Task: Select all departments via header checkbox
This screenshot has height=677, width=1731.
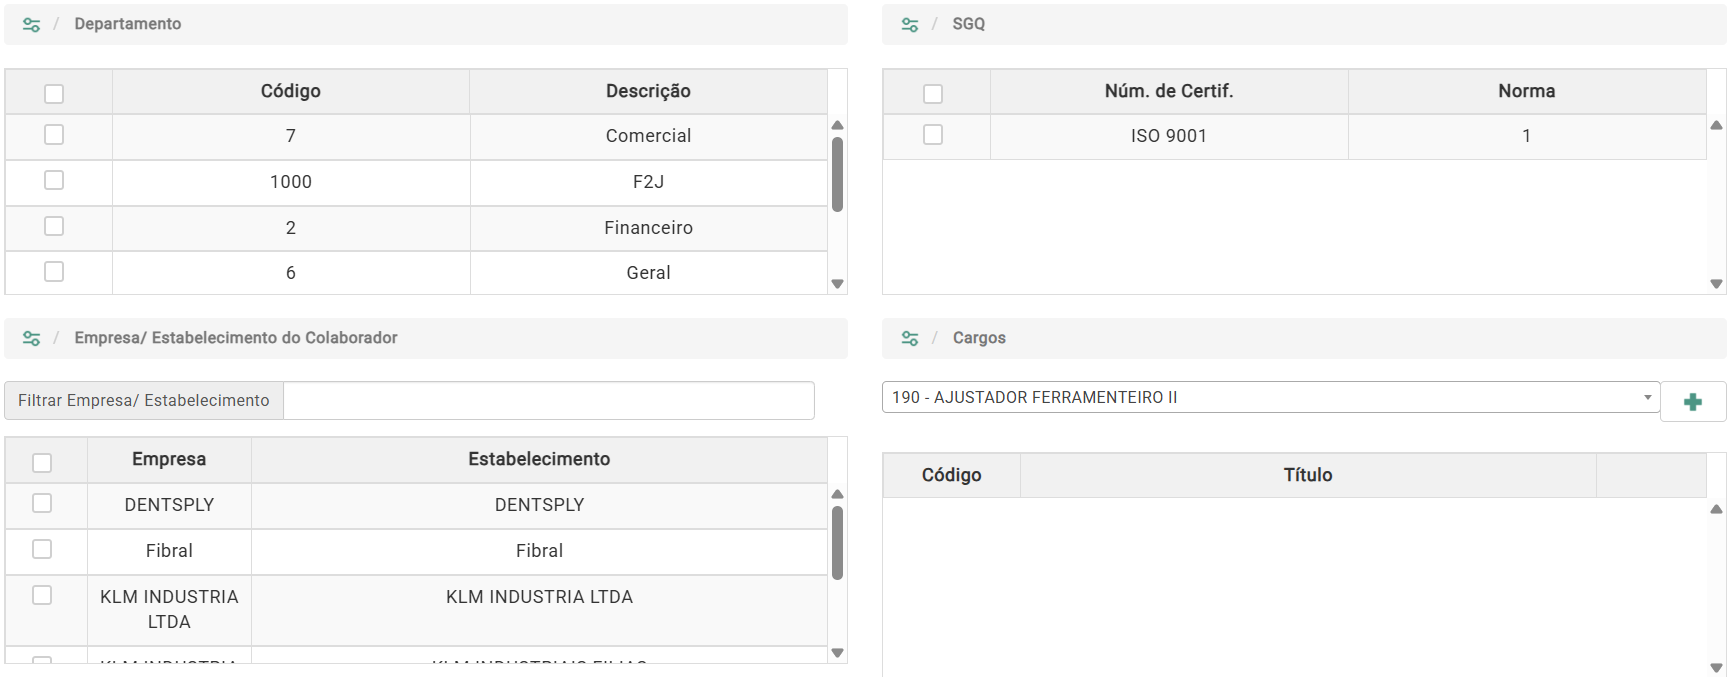Action: pyautogui.click(x=54, y=94)
